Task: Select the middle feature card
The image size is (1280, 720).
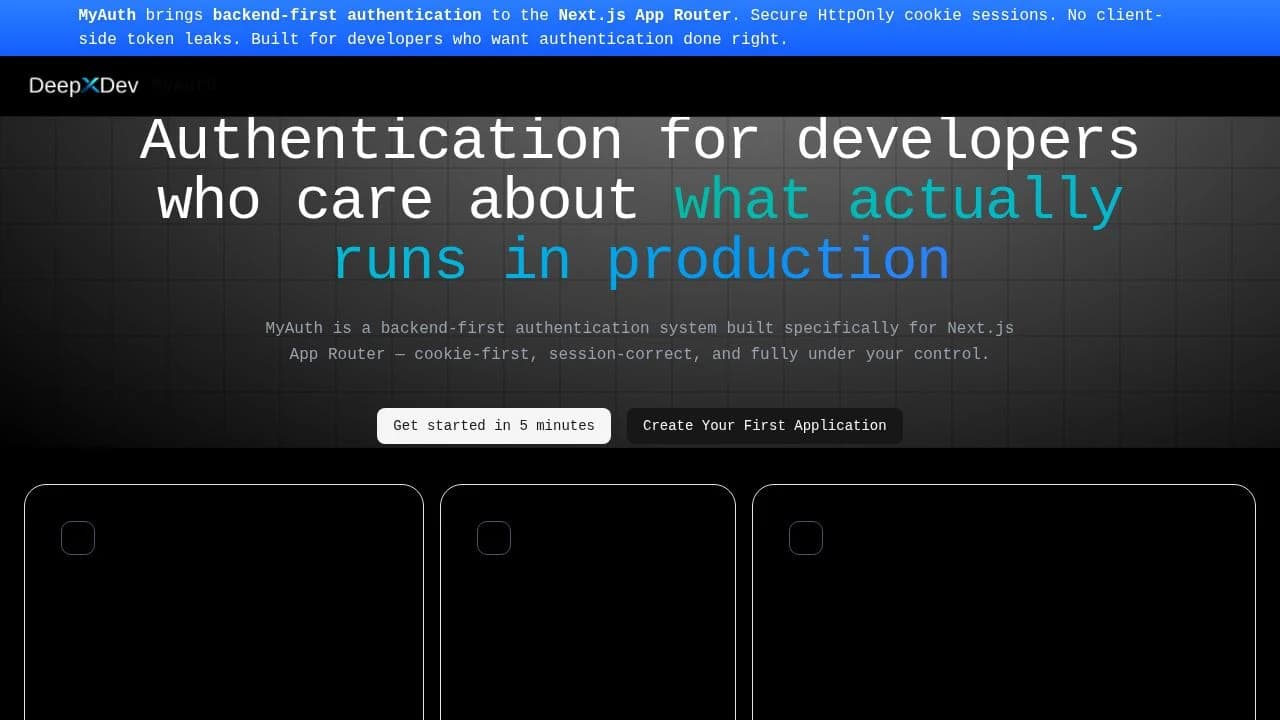Action: coord(588,600)
